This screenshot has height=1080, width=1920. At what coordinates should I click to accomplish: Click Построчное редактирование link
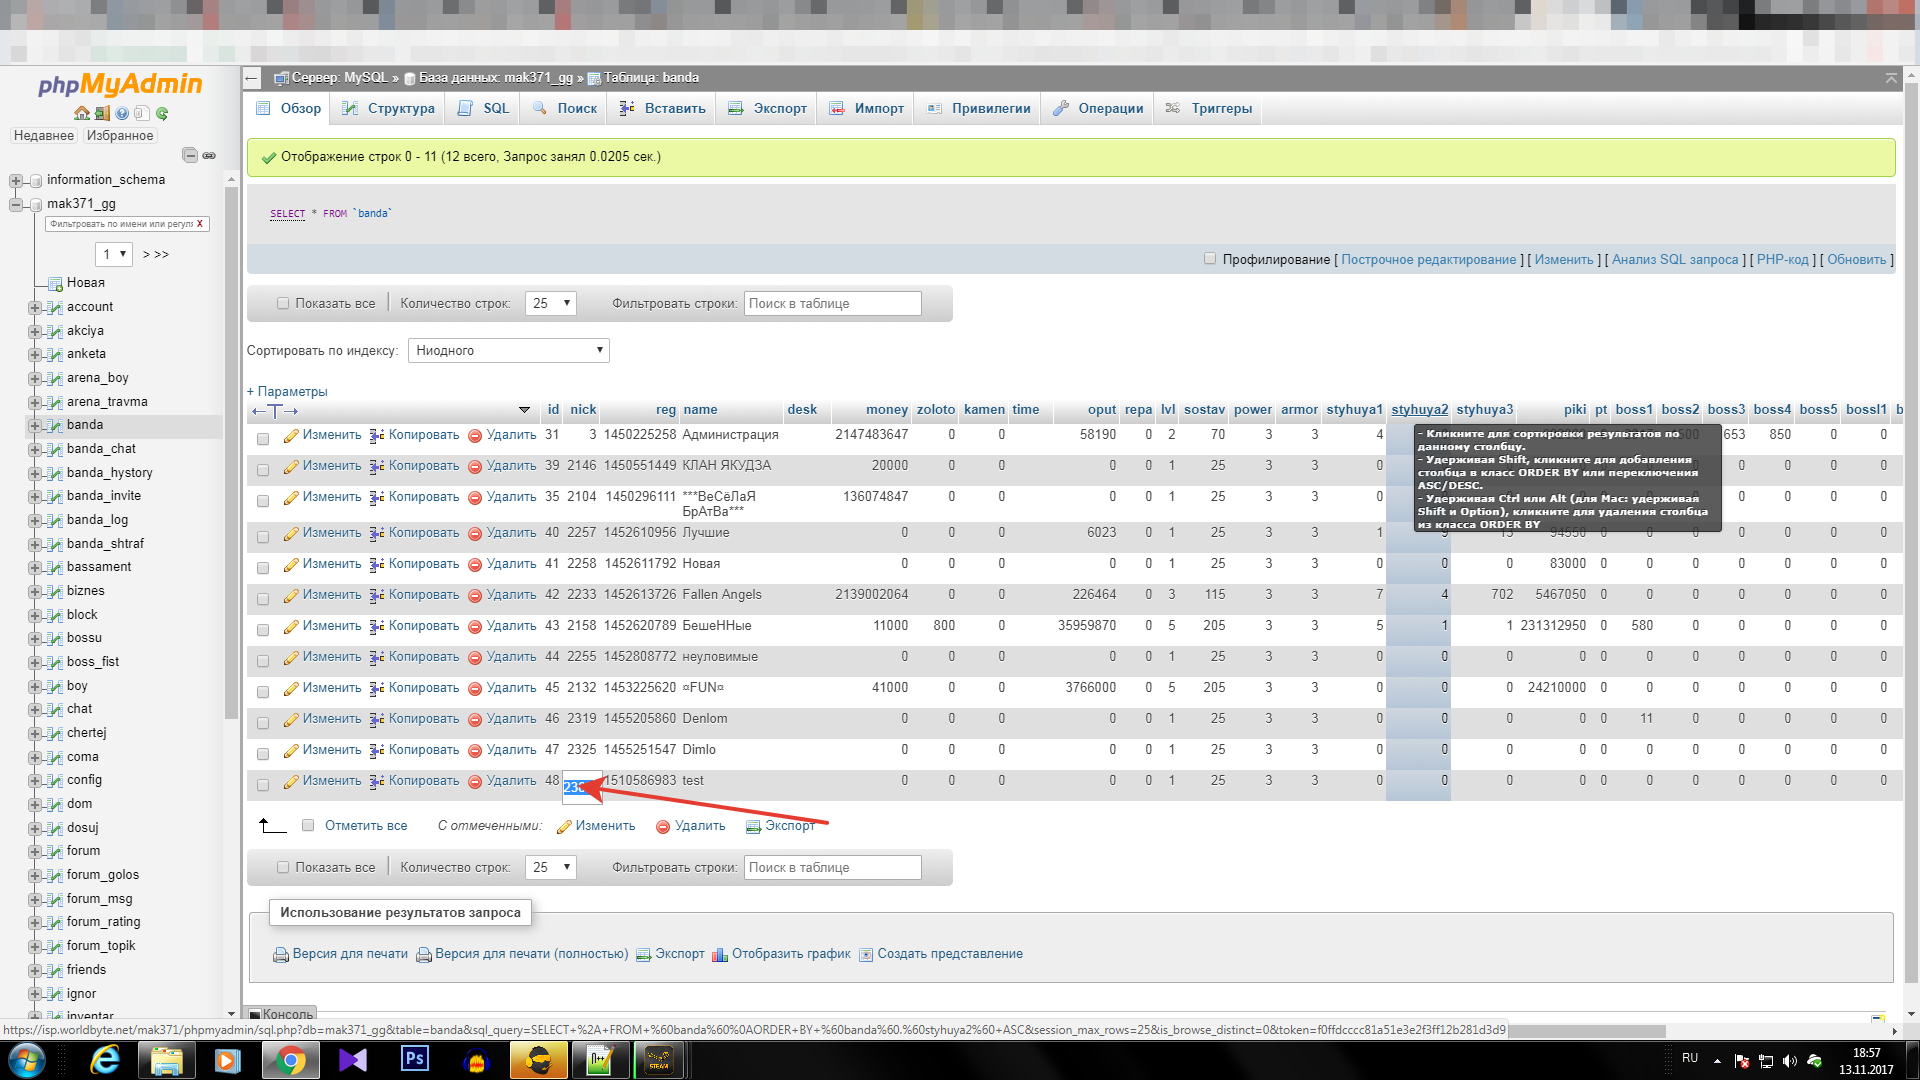(x=1428, y=260)
